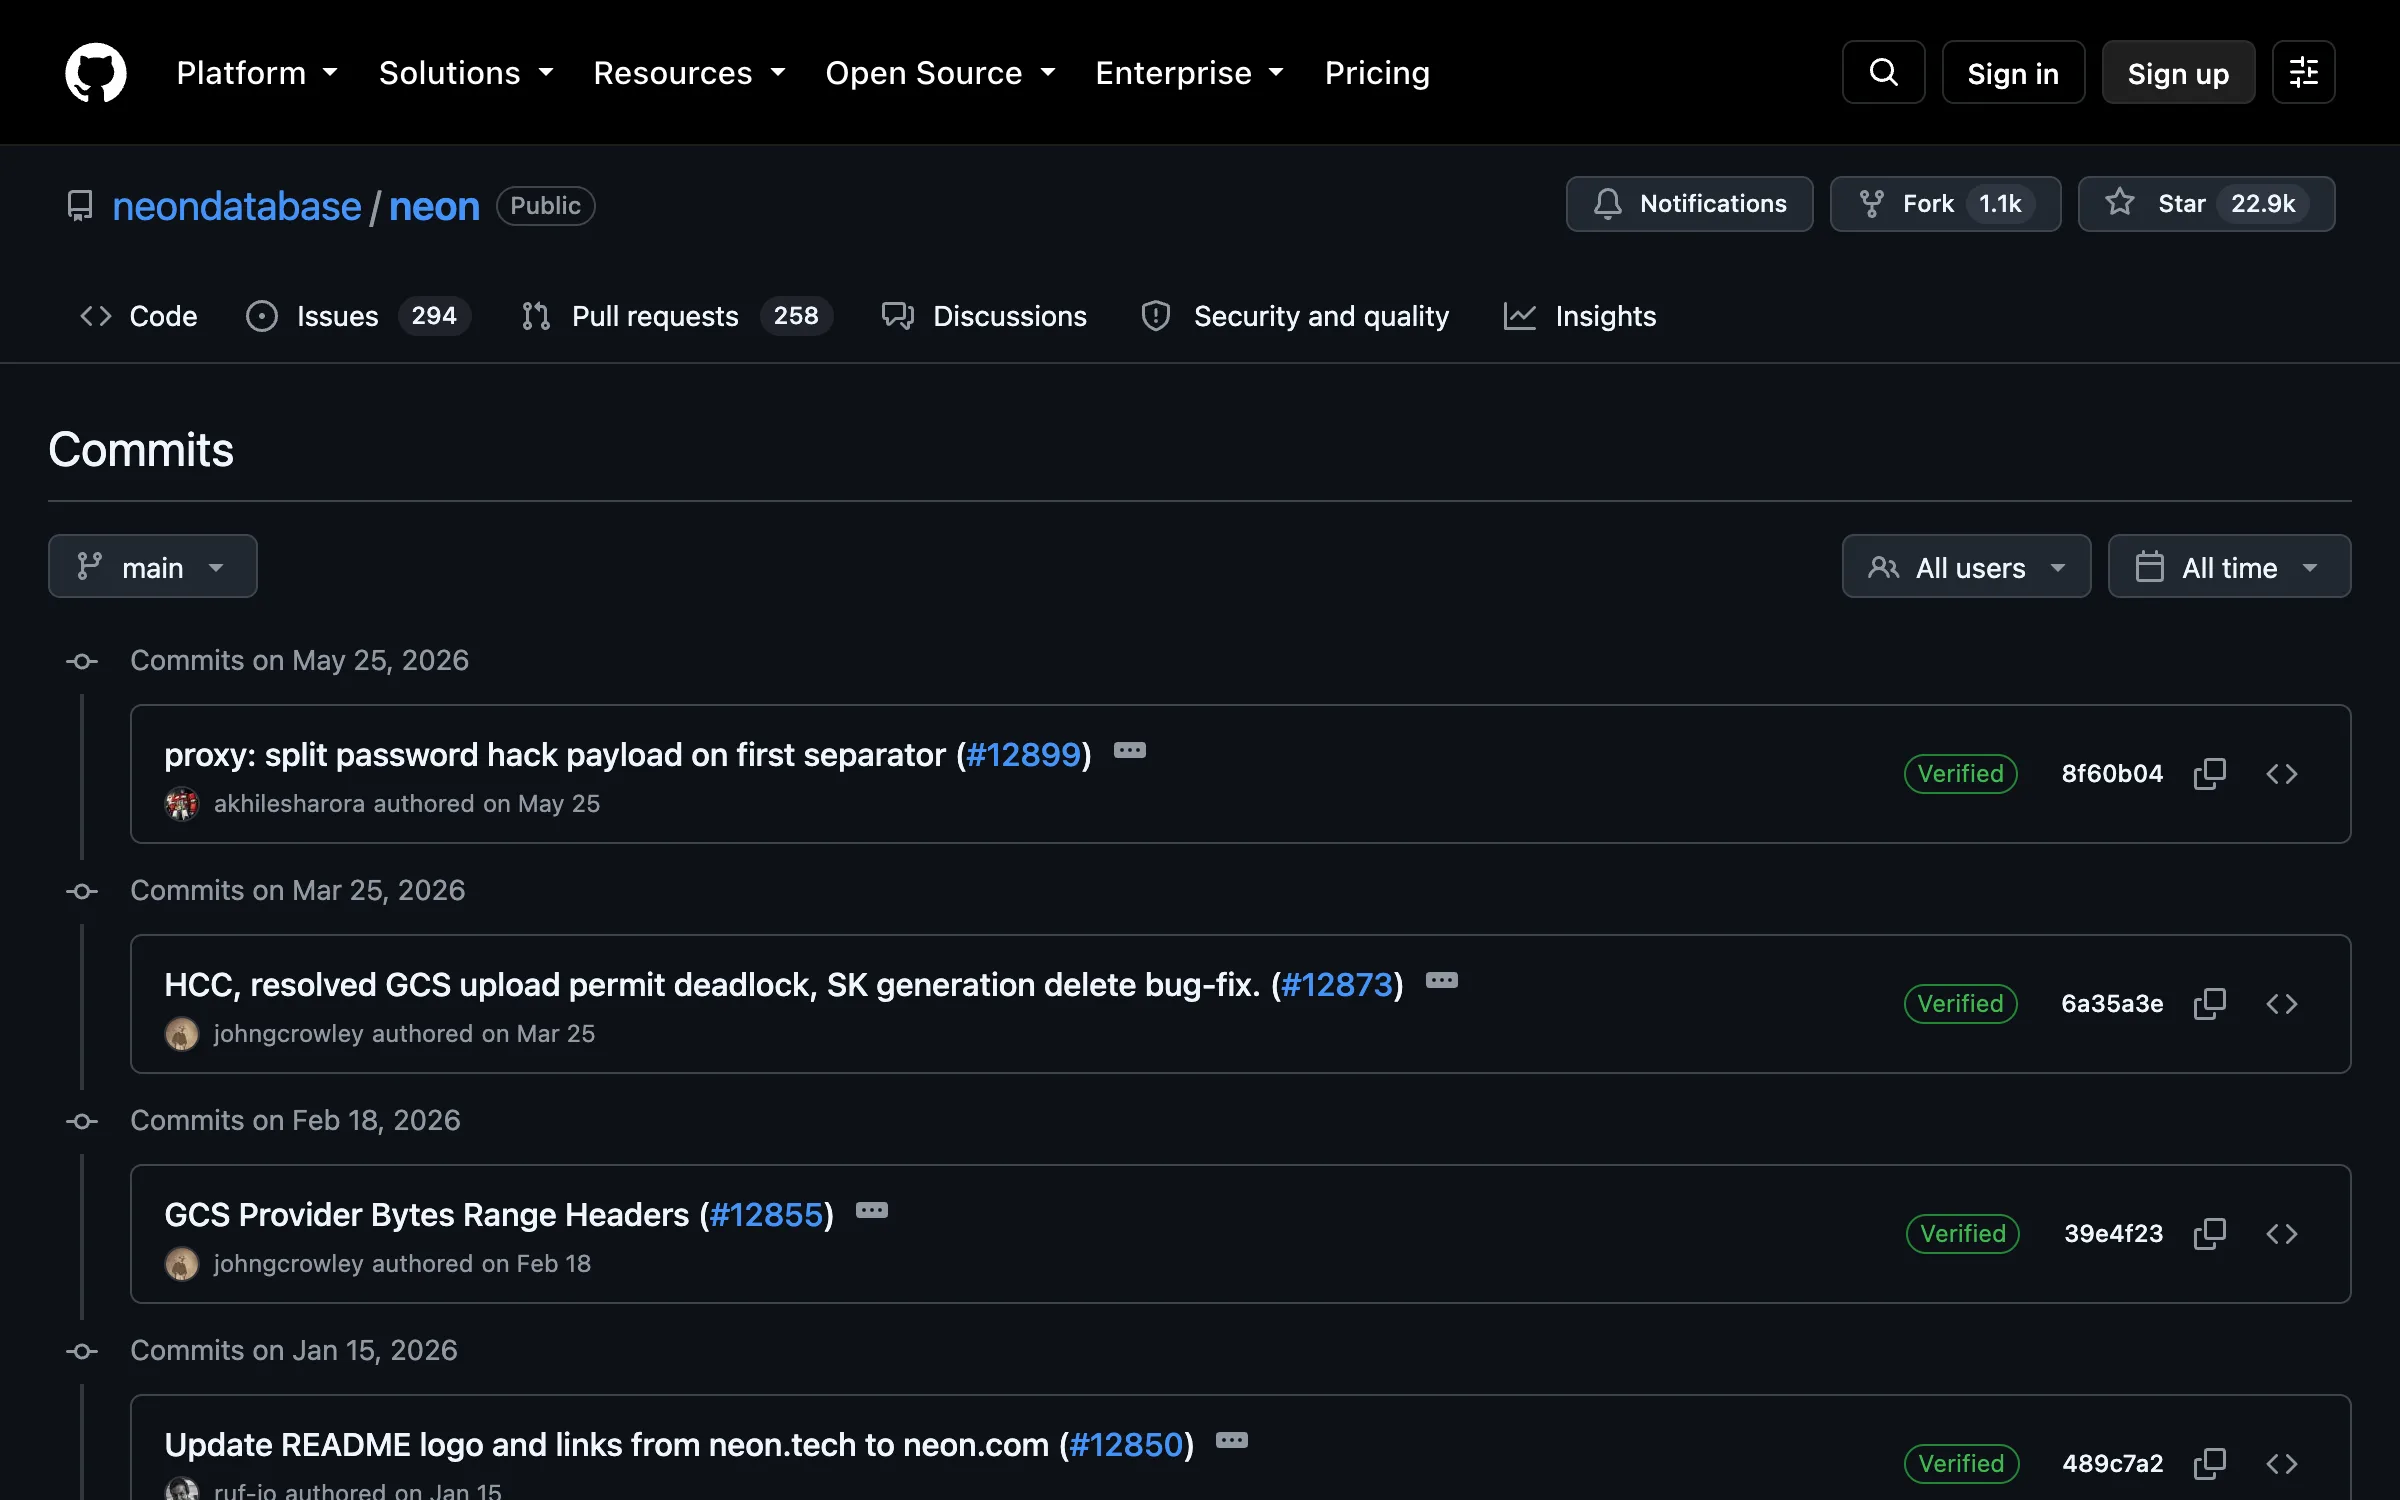Open the Security and quality tab
This screenshot has width=2400, height=1500.
coord(1295,316)
